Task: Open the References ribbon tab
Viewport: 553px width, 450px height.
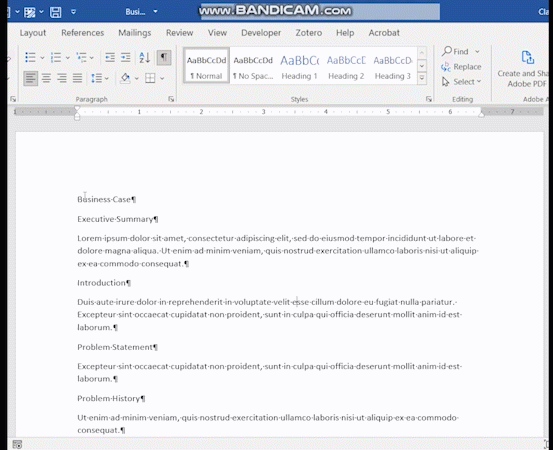Action: click(x=83, y=33)
